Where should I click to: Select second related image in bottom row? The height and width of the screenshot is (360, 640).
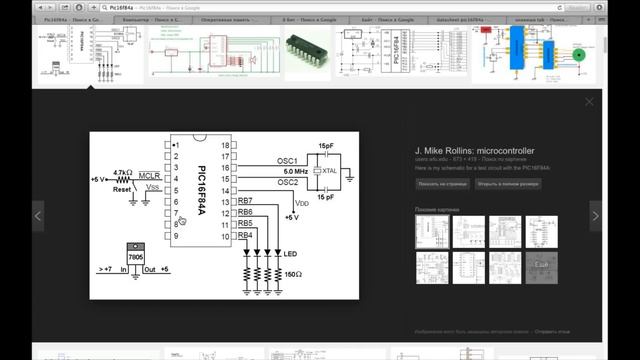pos(469,268)
